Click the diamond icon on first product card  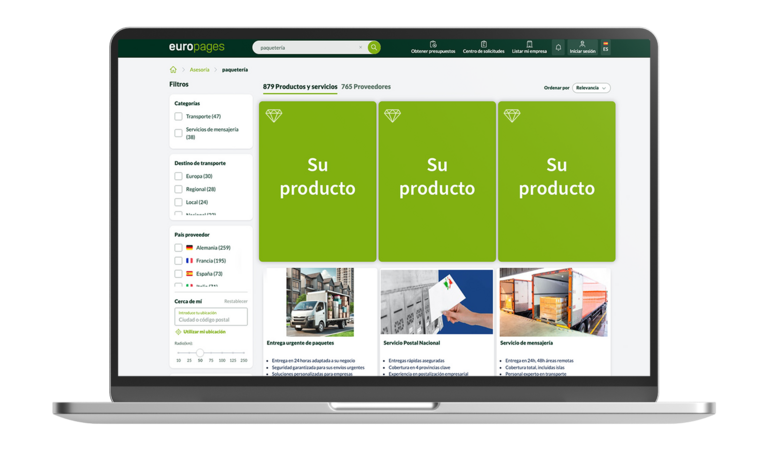click(x=274, y=116)
